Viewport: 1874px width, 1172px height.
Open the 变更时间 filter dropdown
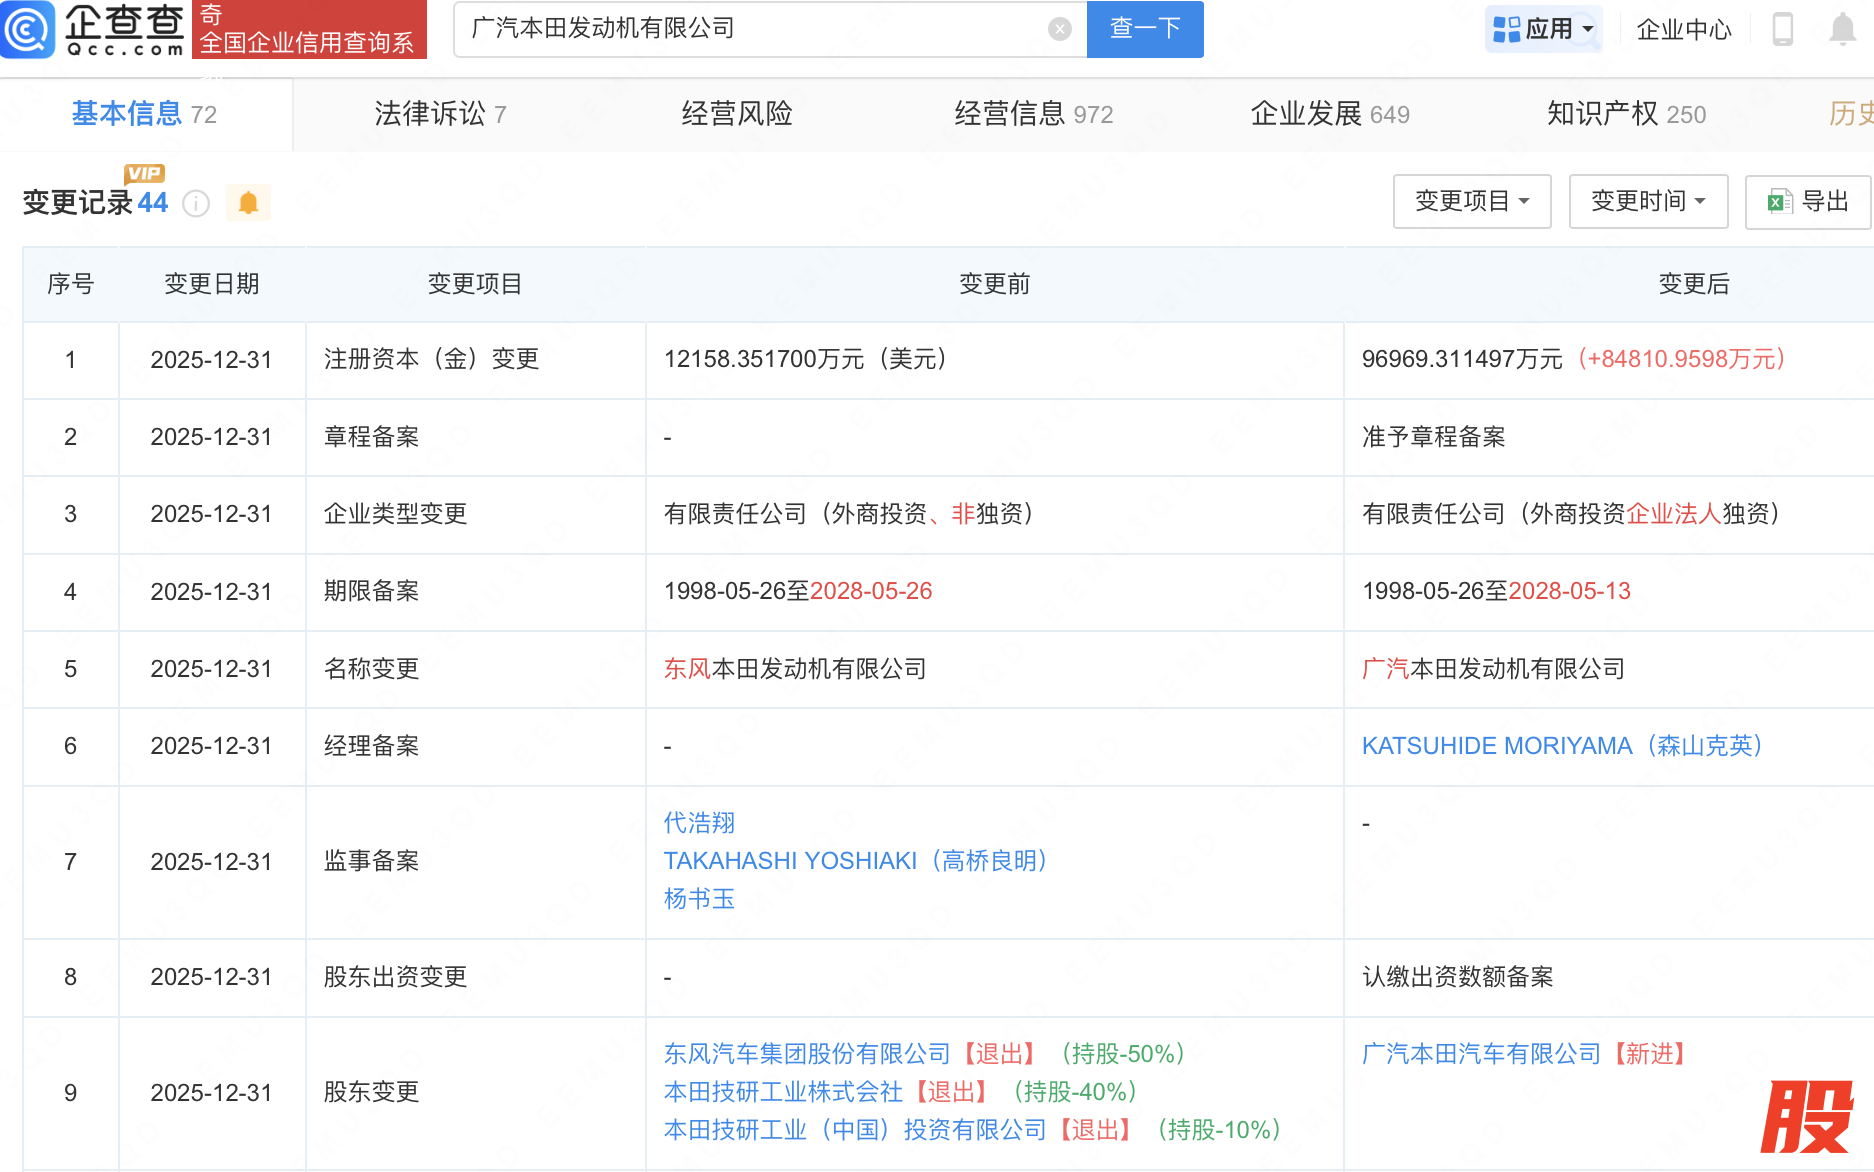click(x=1647, y=202)
